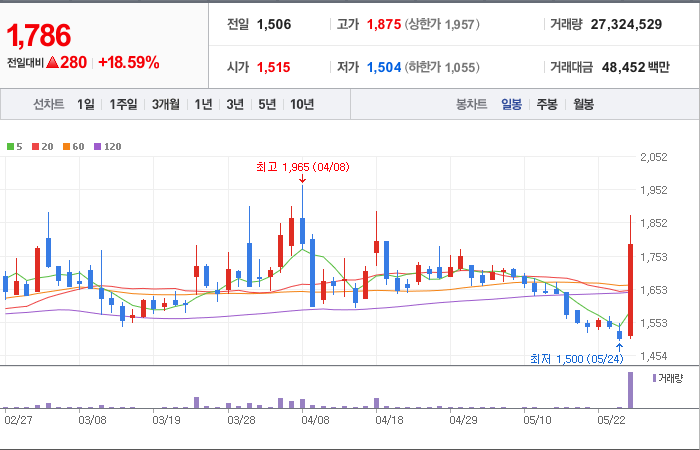The height and width of the screenshot is (450, 700).
Task: Show the 10년 line chart
Action: (302, 104)
